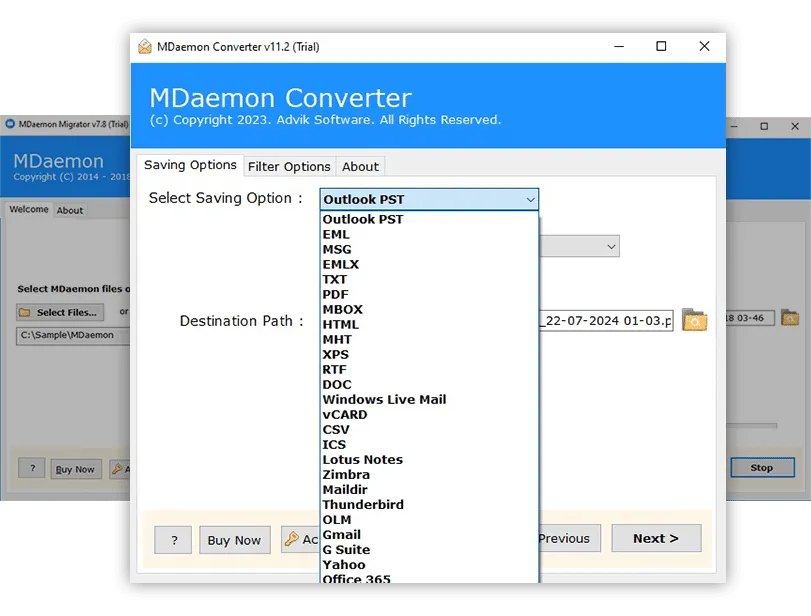Open the Filter Options tab
The width and height of the screenshot is (811, 616).
[x=289, y=167]
